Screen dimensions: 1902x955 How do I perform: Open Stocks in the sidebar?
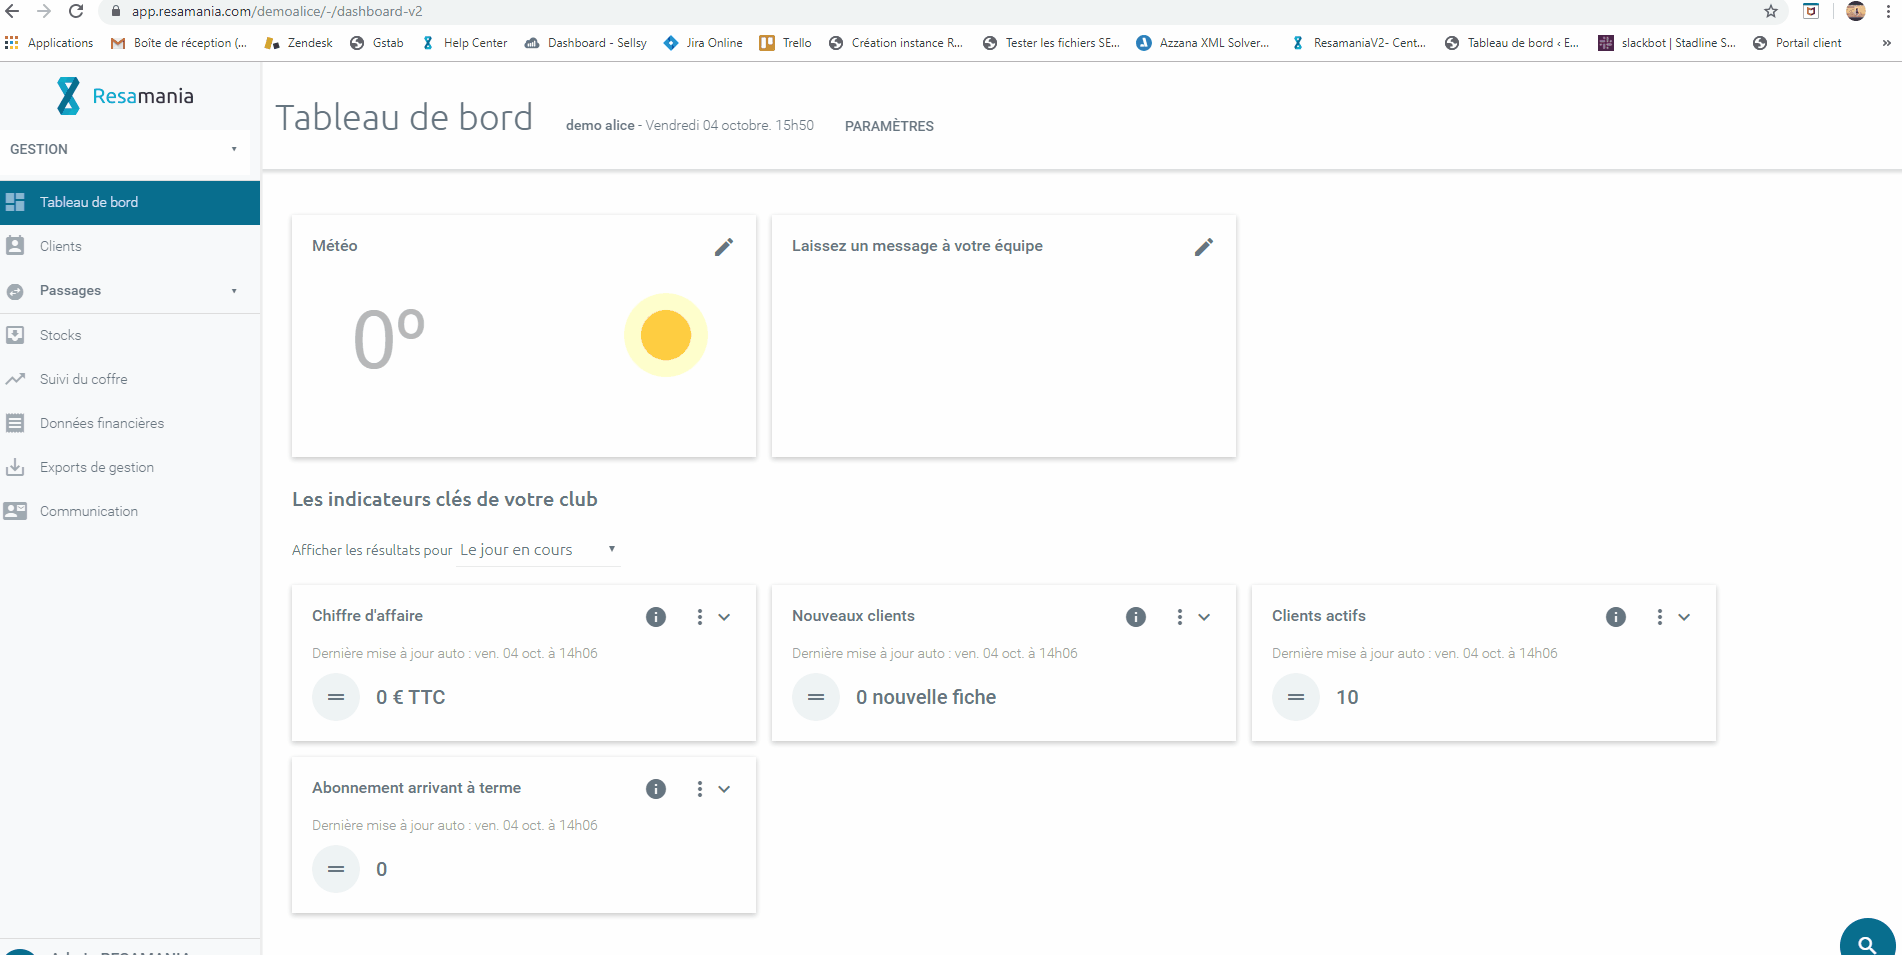pyautogui.click(x=130, y=335)
